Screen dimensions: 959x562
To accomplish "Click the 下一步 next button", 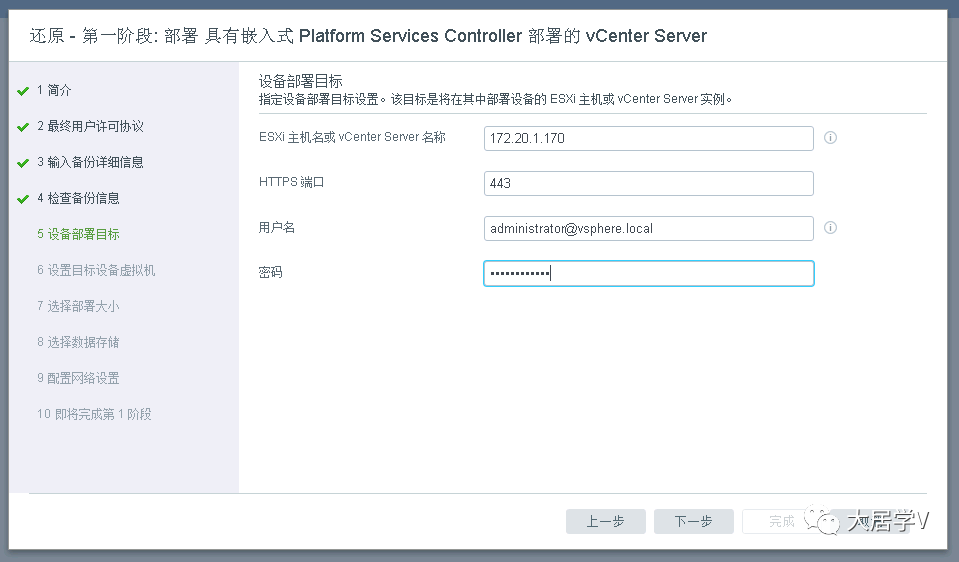I will 694,522.
